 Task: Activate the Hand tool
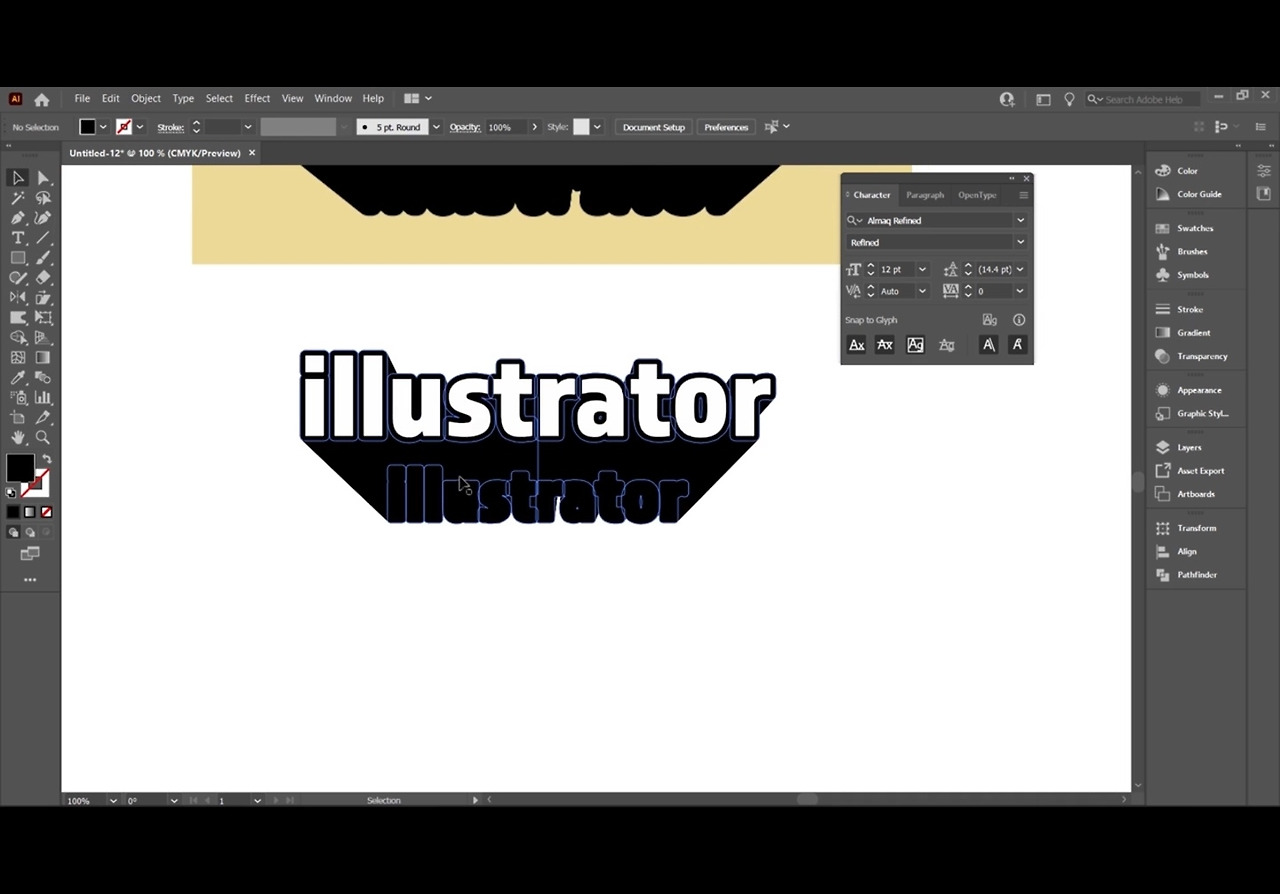[18, 437]
